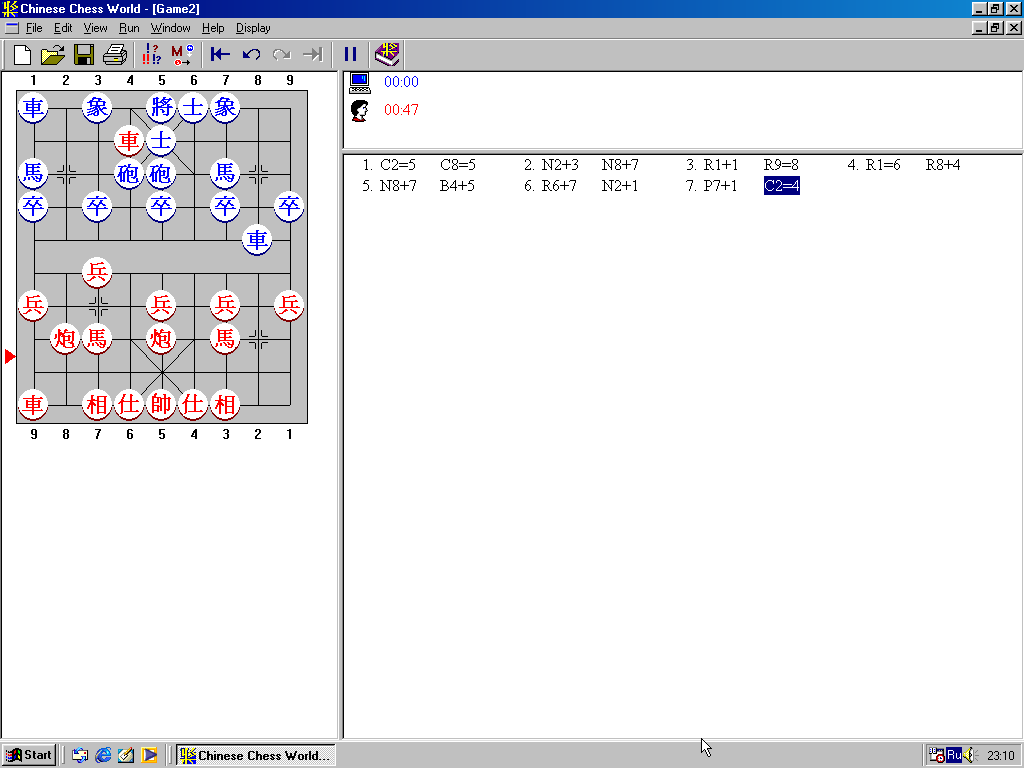
Task: Click the task scheduler tray icon
Action: [936, 756]
